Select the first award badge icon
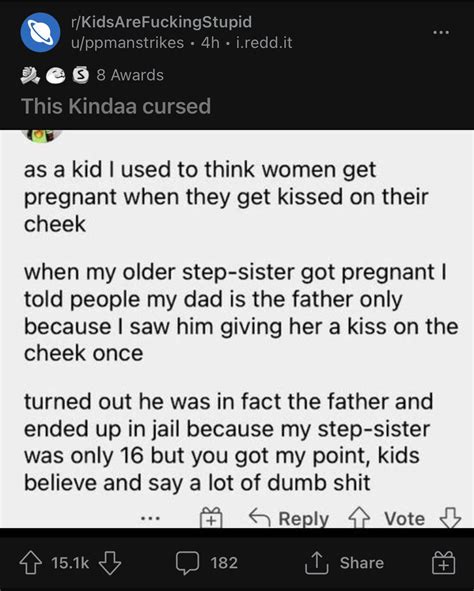The height and width of the screenshot is (591, 474). tap(30, 75)
